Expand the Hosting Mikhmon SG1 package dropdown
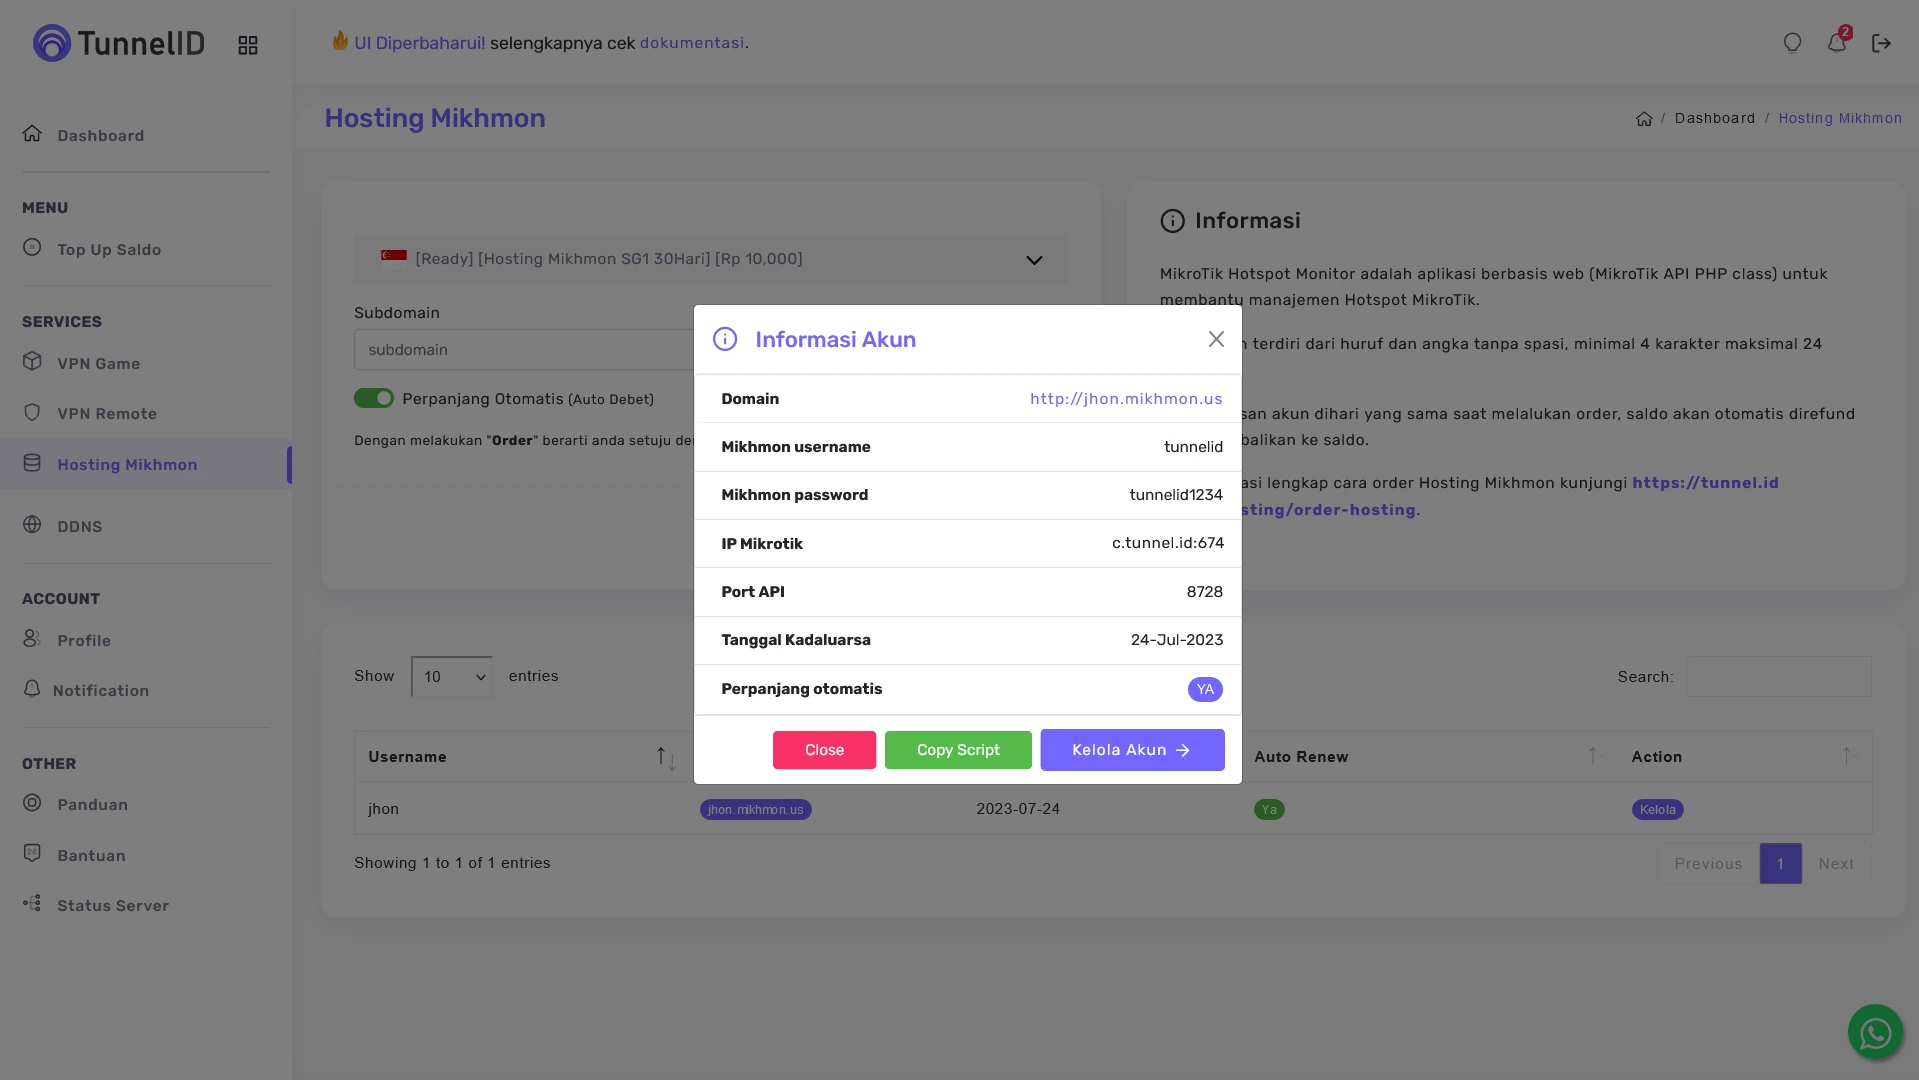 710,259
